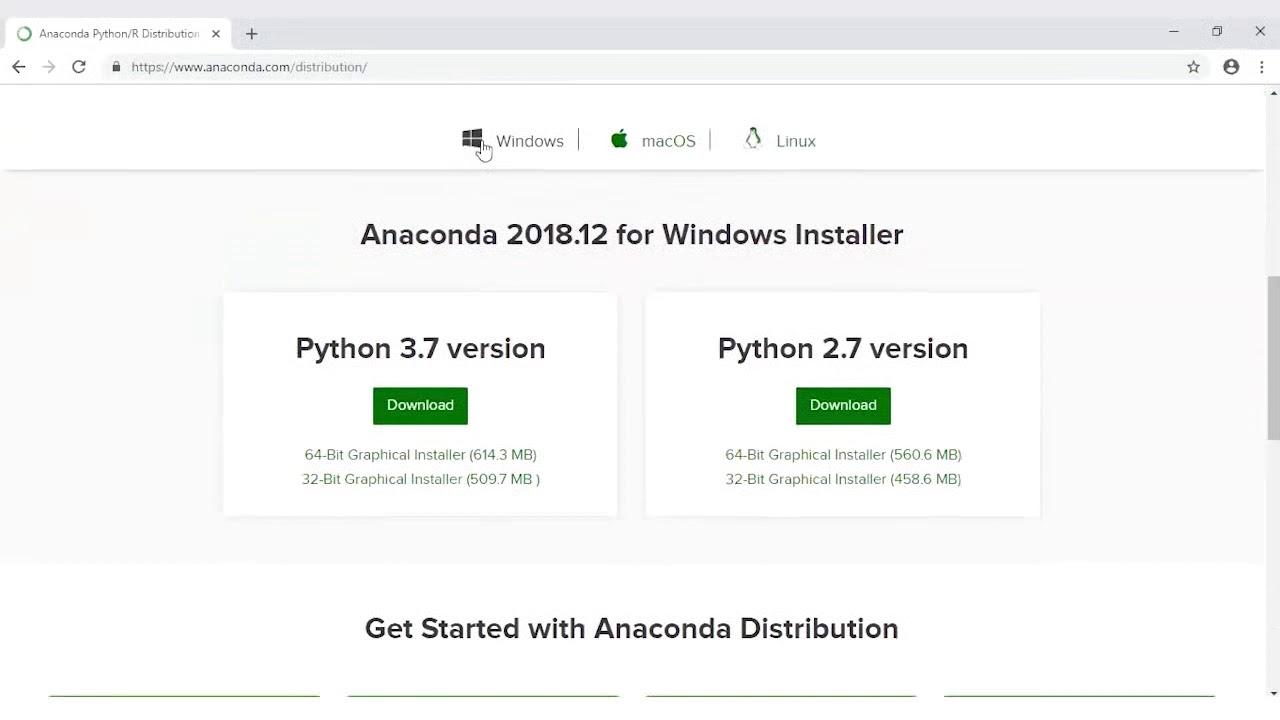Click the vertical page scrollbar thumb

(1273, 358)
